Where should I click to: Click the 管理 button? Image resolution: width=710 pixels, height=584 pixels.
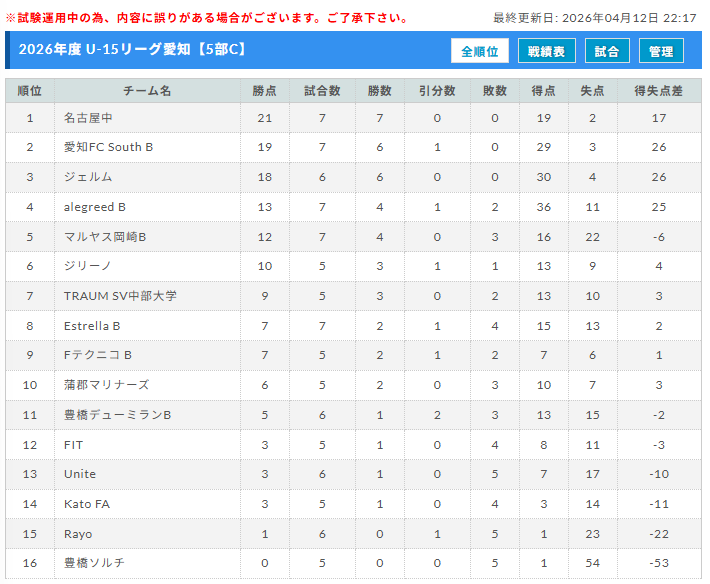click(661, 51)
